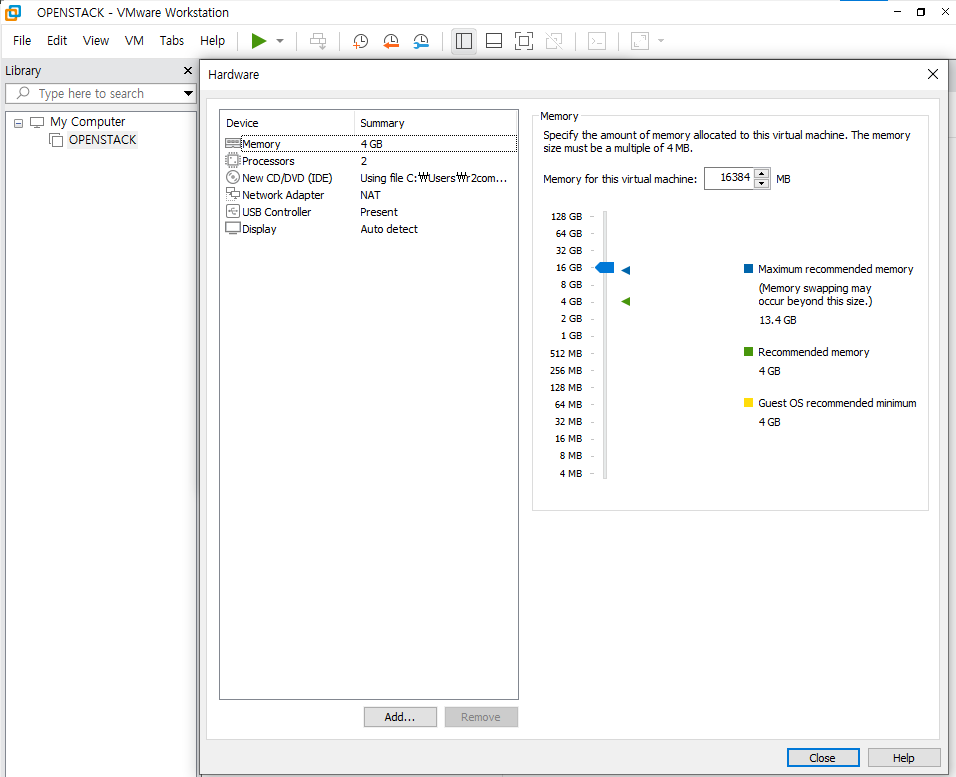Increase memory with the up stepper arrow
956x777 pixels.
[762, 174]
